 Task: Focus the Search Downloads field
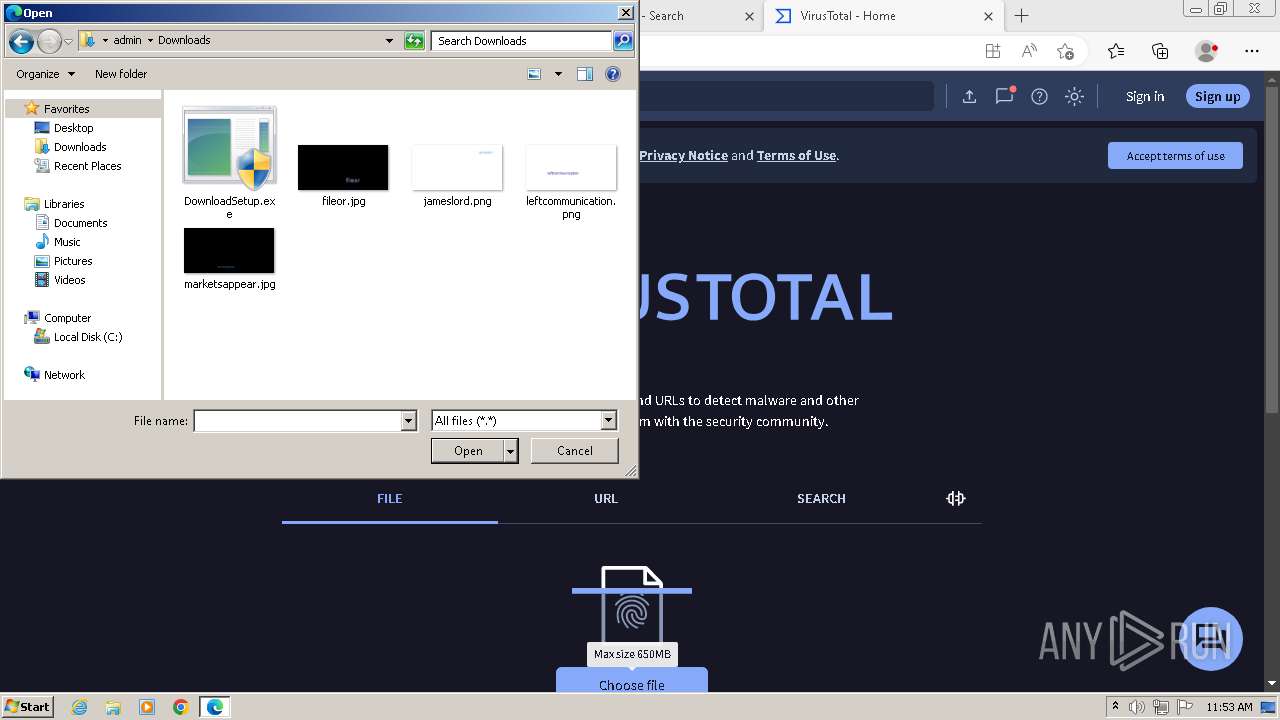[522, 41]
